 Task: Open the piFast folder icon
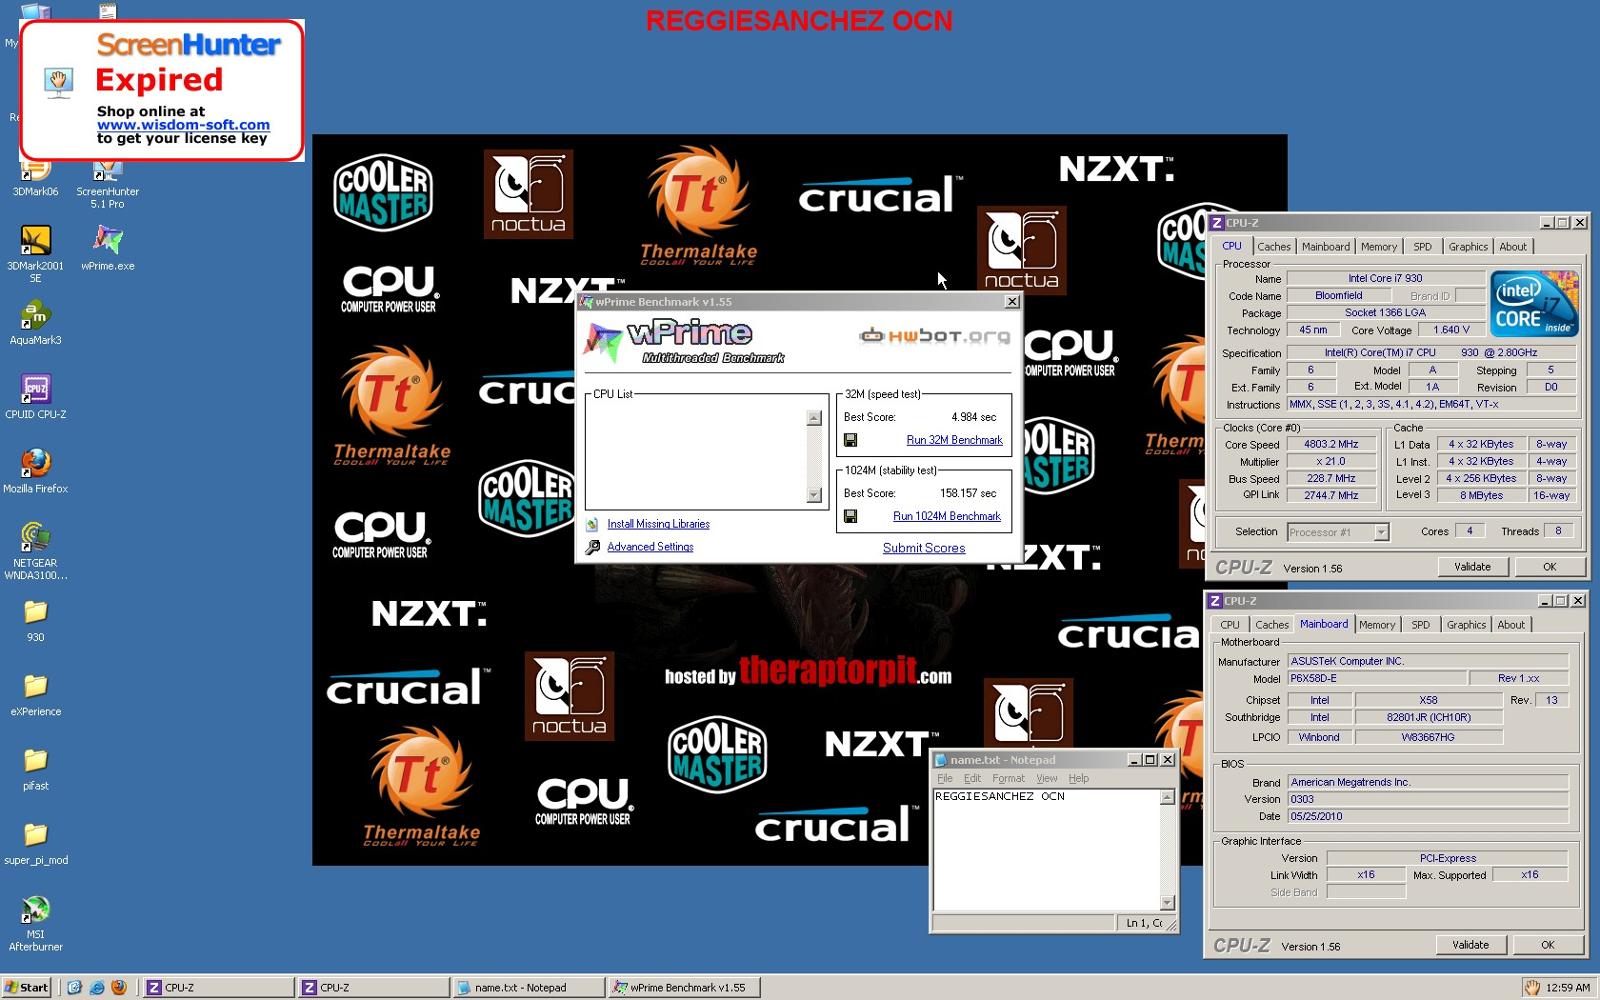pyautogui.click(x=35, y=767)
